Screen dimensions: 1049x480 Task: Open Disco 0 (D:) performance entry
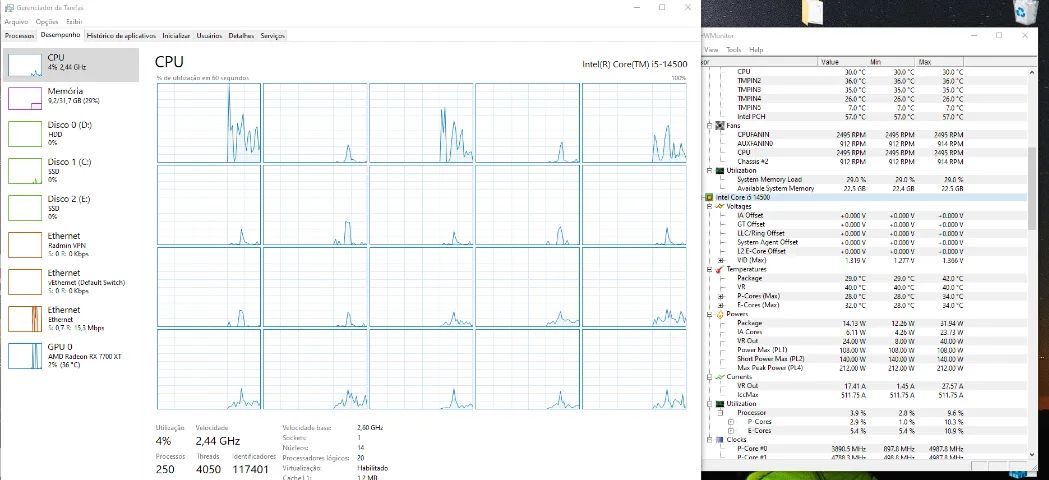coord(71,133)
